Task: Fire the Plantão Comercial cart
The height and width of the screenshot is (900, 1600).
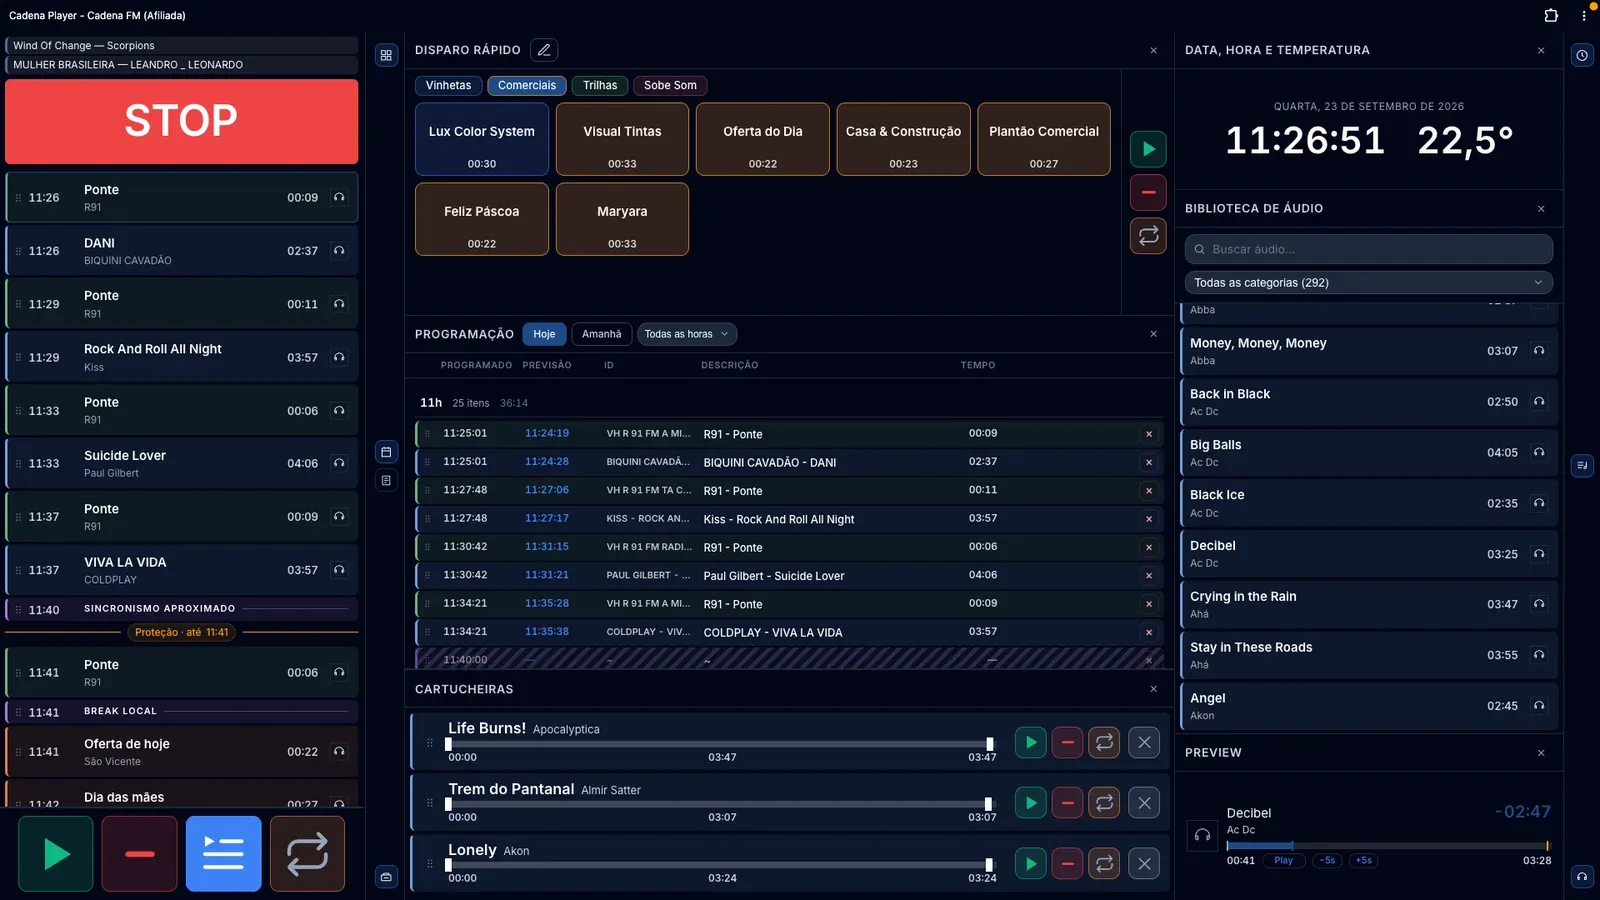Action: pyautogui.click(x=1044, y=139)
